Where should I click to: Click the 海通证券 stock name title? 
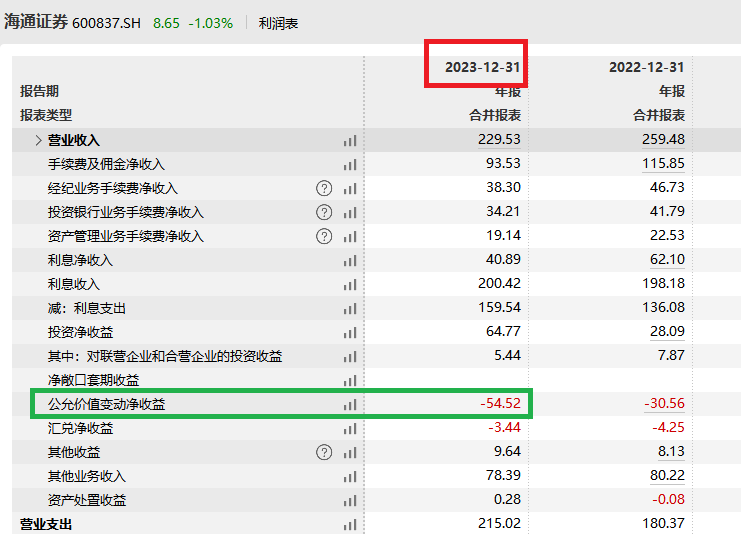point(36,22)
